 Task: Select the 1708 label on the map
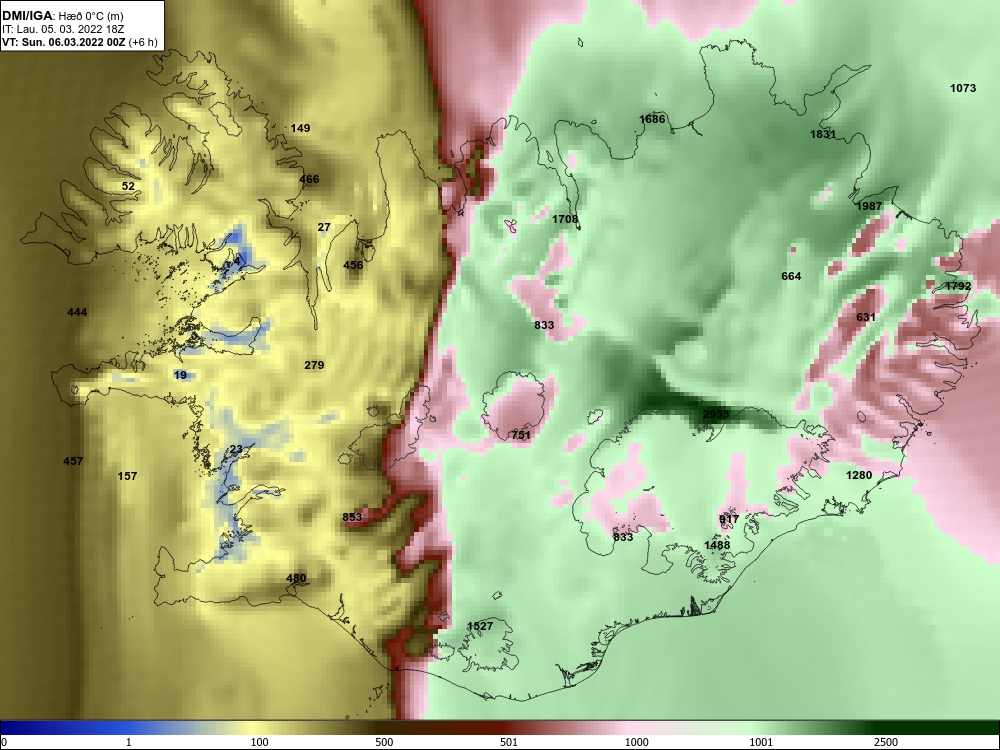(565, 219)
